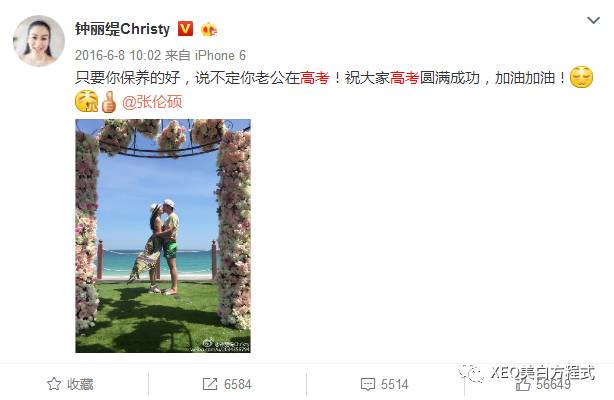
Task: Click the repost share icon
Action: coord(210,384)
